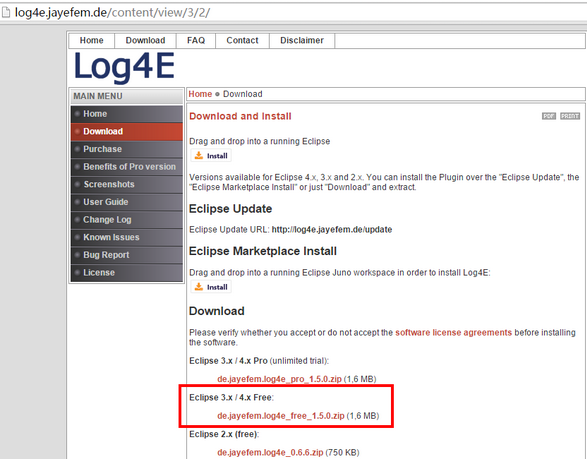The height and width of the screenshot is (460, 587).
Task: Select Download in main menu sidebar
Action: [127, 131]
